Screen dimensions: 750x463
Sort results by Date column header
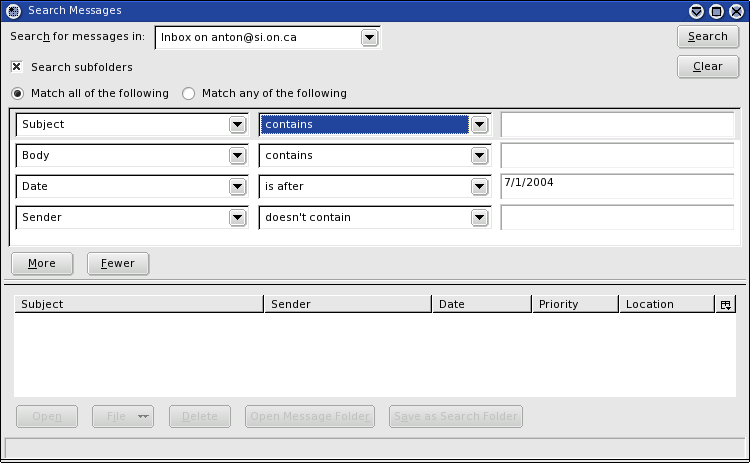click(x=482, y=304)
